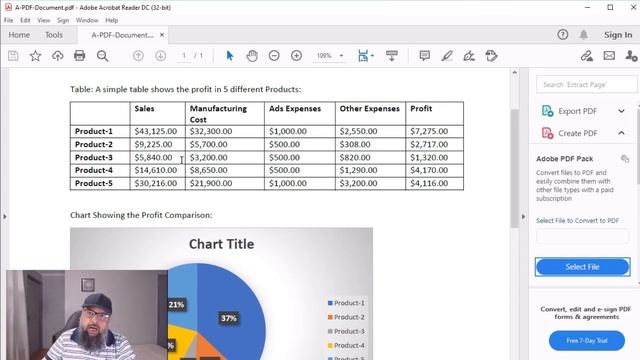Expand the left navigation pane arrow
This screenshot has height=360, width=640.
(x=5, y=216)
